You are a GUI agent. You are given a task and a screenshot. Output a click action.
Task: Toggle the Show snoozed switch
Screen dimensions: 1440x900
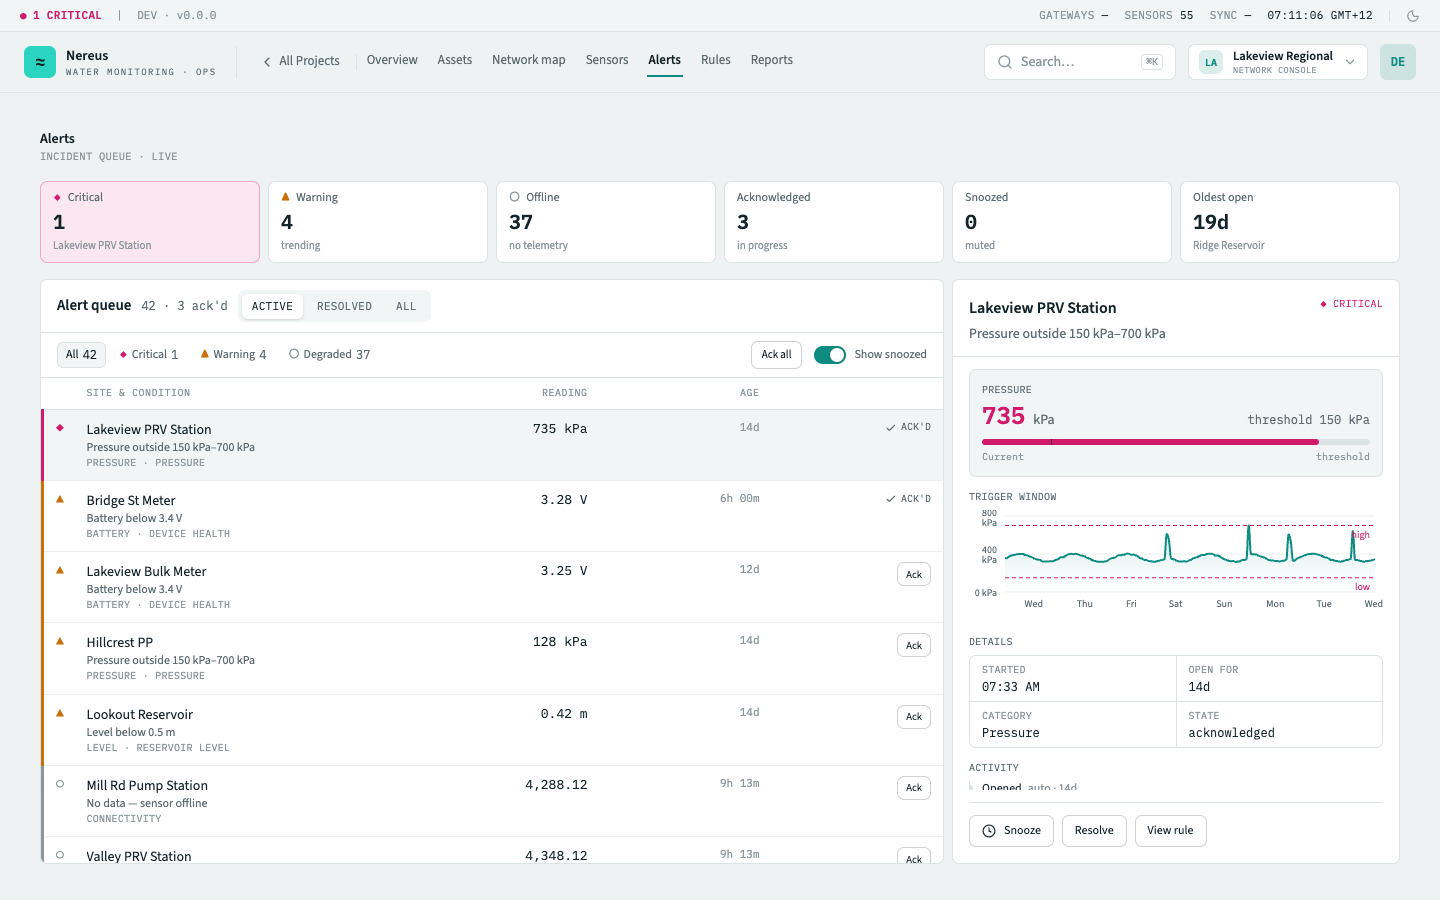pos(830,355)
